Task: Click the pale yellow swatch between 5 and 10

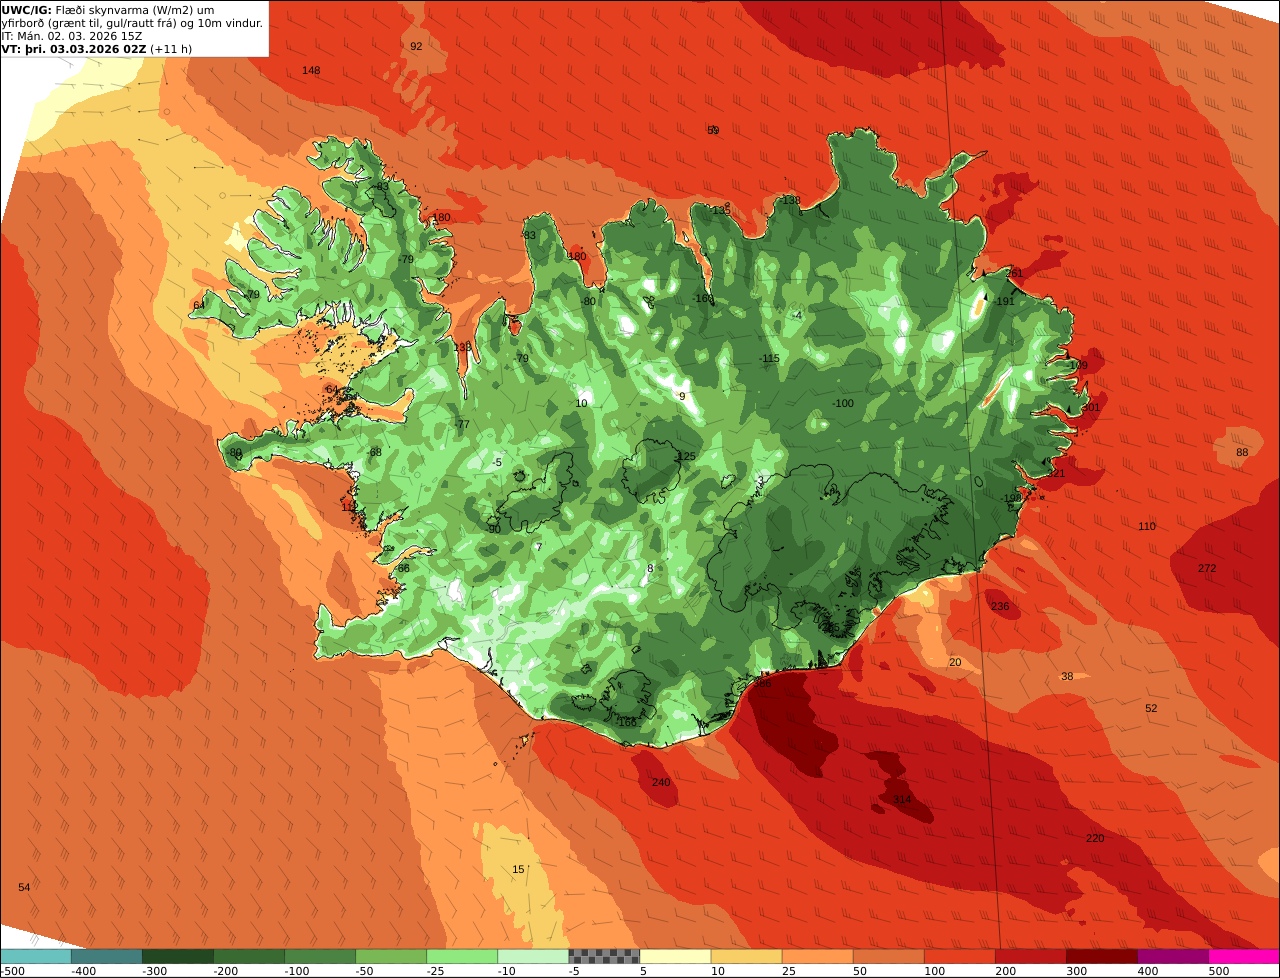Action: [675, 956]
